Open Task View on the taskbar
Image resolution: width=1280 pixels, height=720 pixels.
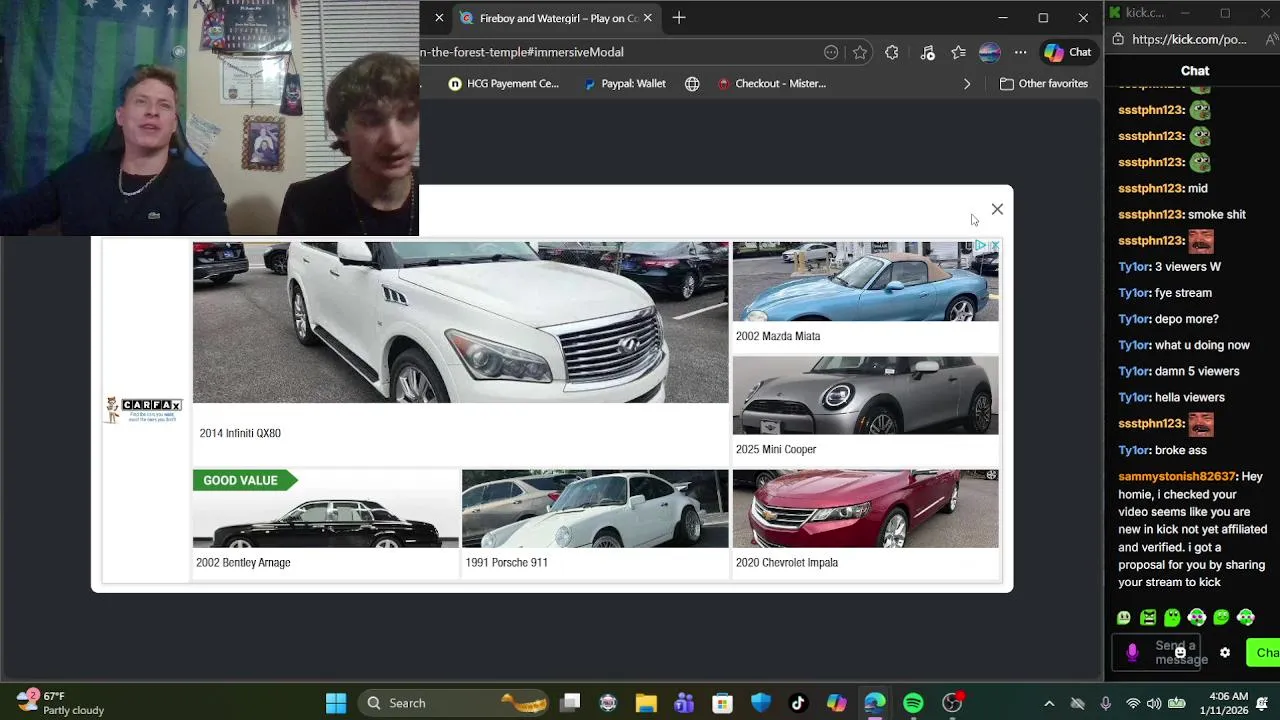570,703
